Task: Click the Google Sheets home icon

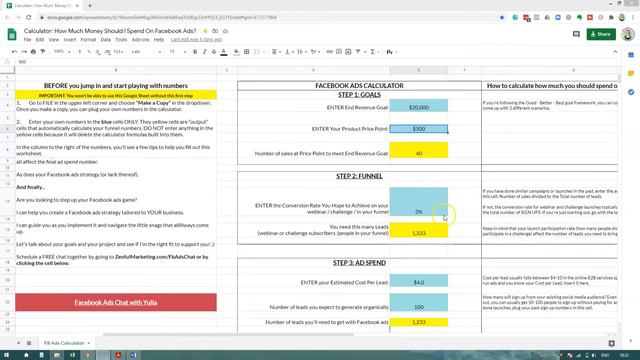Action: coord(12,34)
